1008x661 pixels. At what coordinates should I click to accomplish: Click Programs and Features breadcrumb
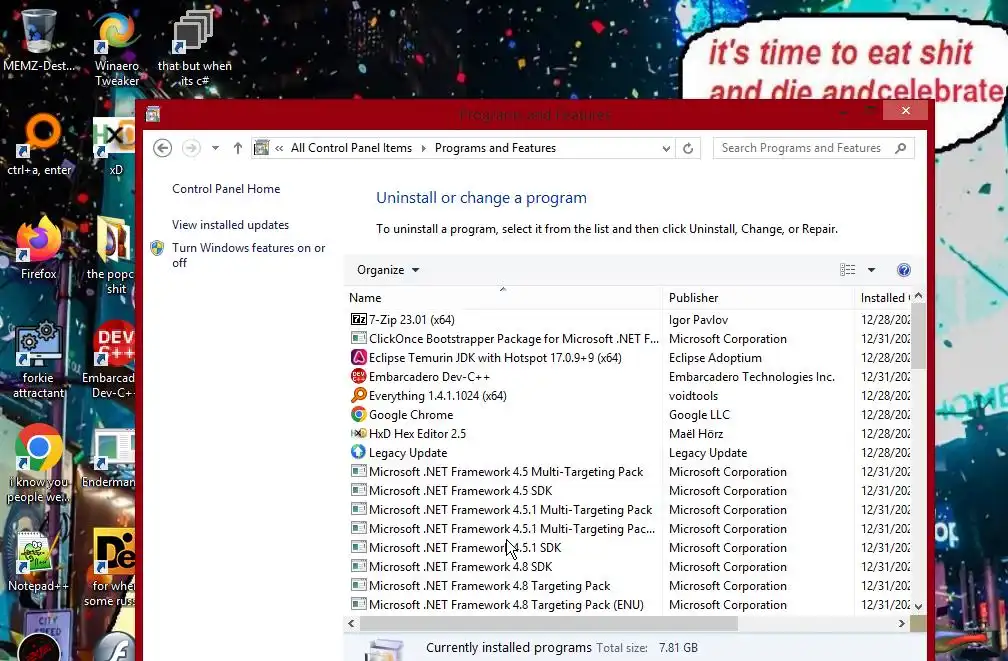495,148
